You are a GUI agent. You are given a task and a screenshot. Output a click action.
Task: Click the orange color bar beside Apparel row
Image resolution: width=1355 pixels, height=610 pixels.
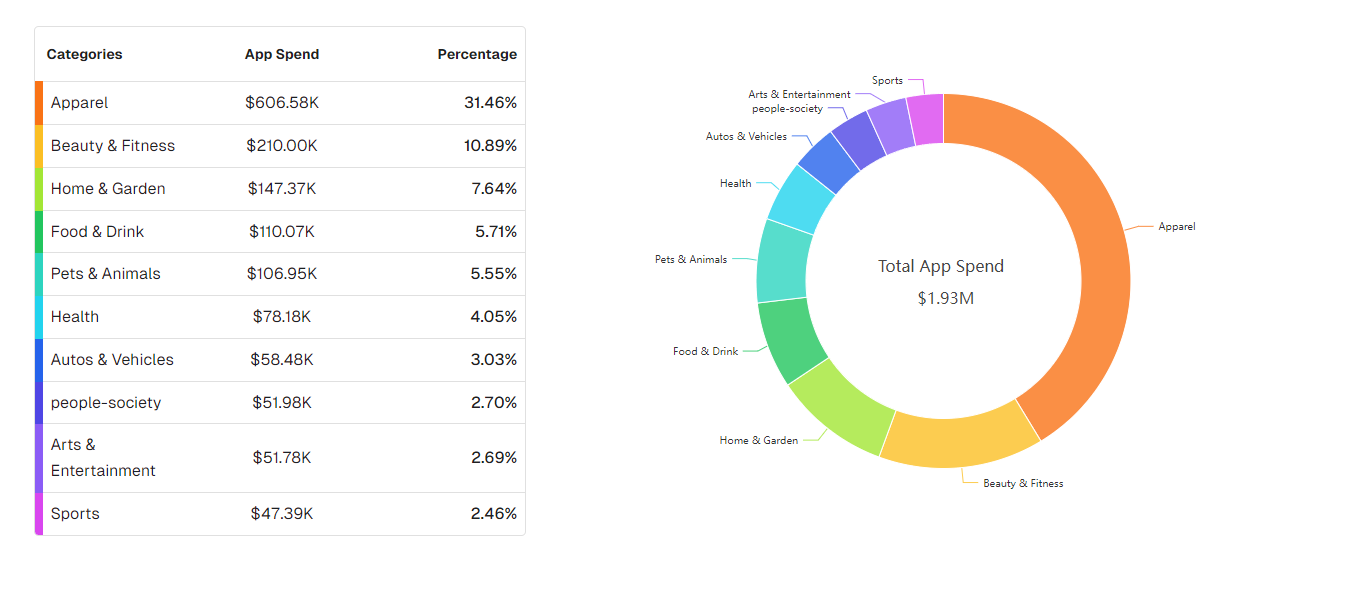pos(39,103)
